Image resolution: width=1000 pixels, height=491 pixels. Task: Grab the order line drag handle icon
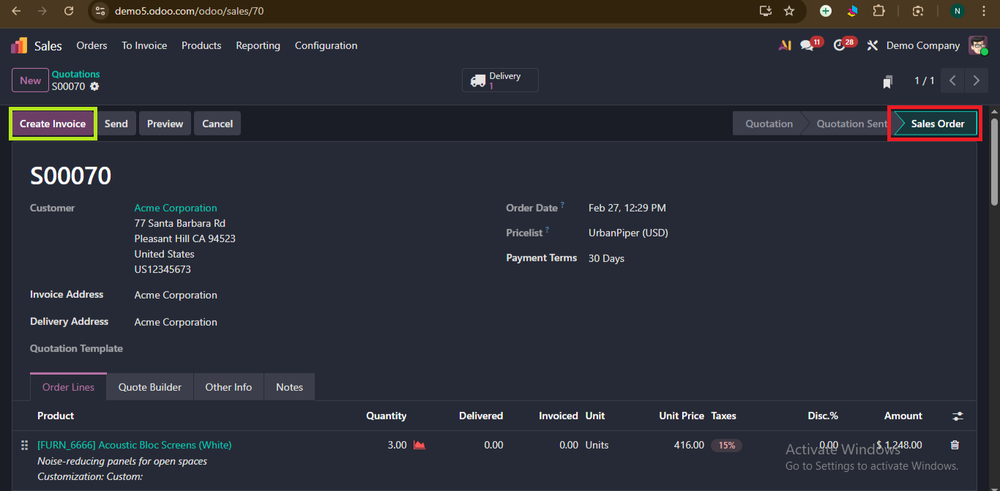25,445
